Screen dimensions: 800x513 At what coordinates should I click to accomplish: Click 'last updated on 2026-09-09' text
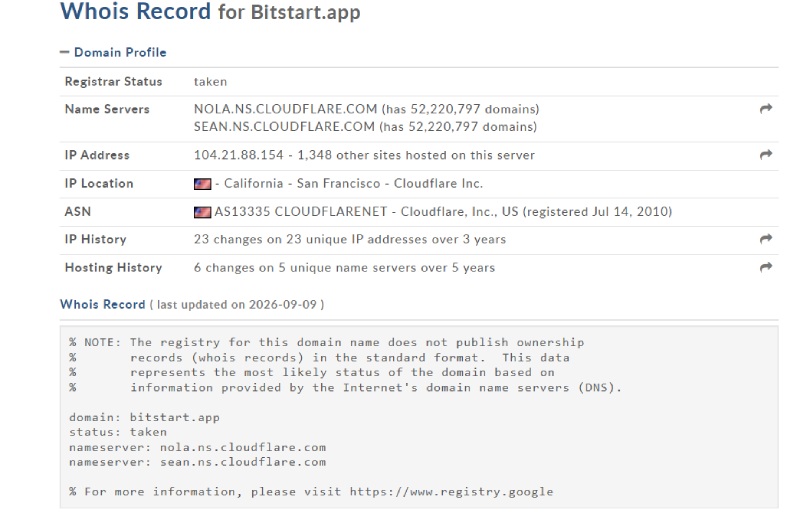[x=237, y=305]
